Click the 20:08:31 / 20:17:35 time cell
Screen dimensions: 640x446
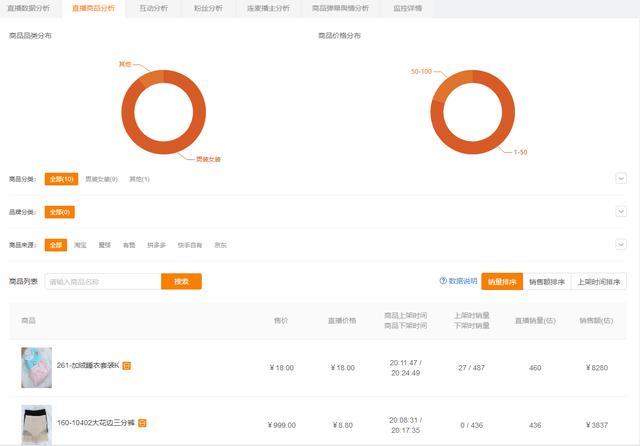click(x=406, y=425)
